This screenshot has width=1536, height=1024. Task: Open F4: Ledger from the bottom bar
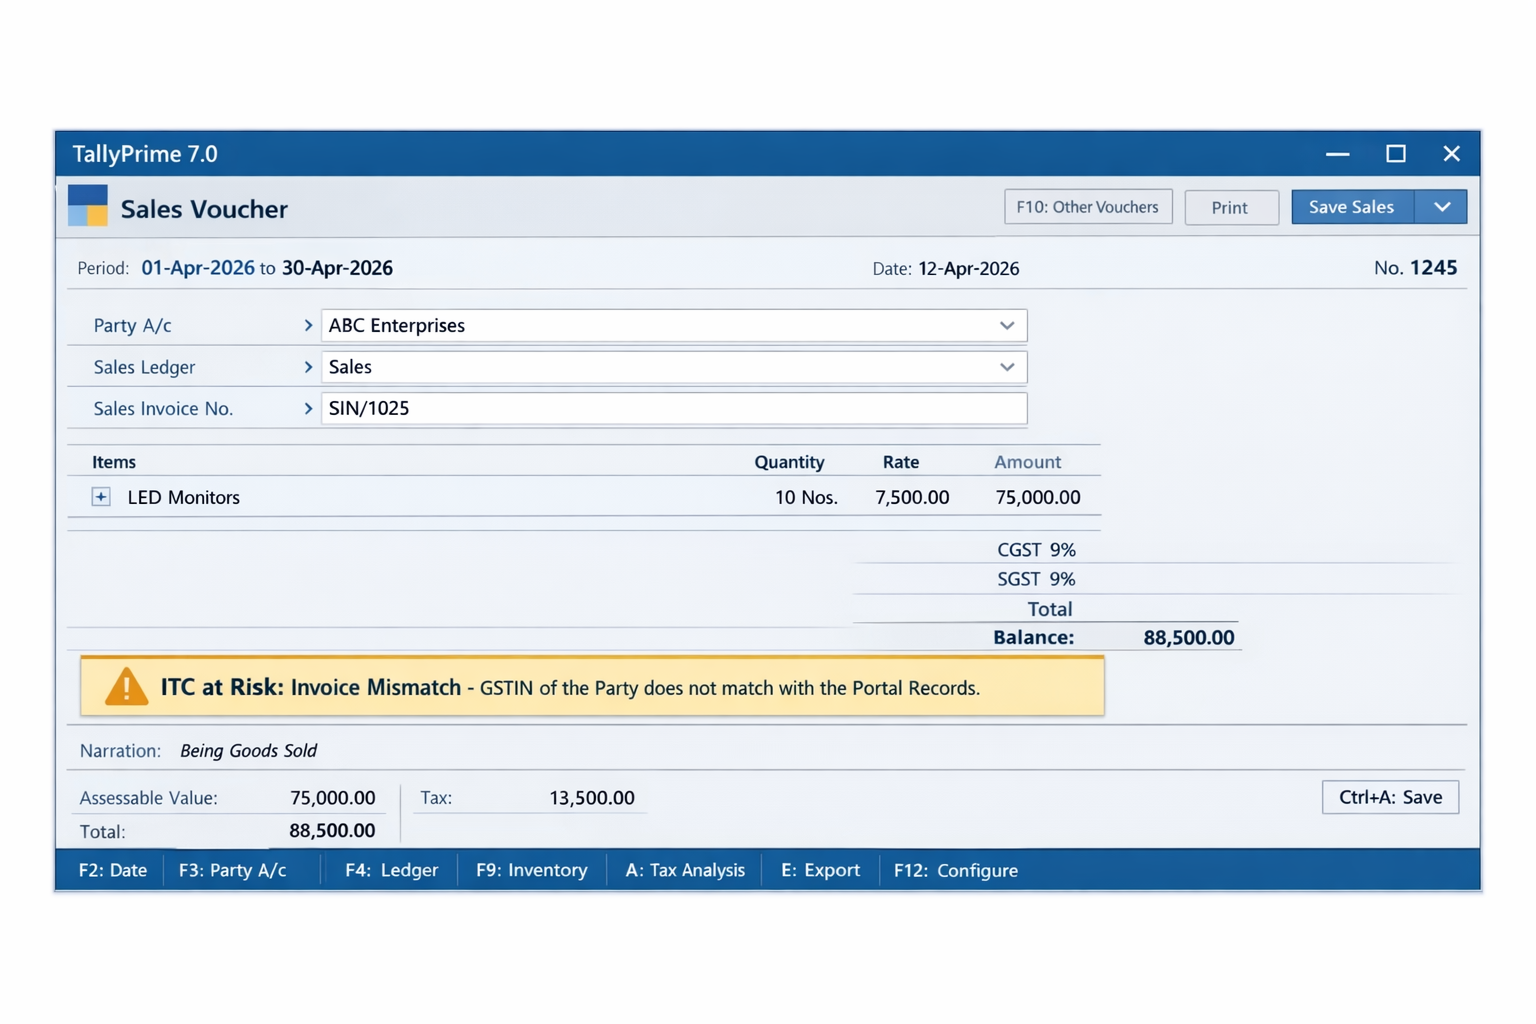391,870
